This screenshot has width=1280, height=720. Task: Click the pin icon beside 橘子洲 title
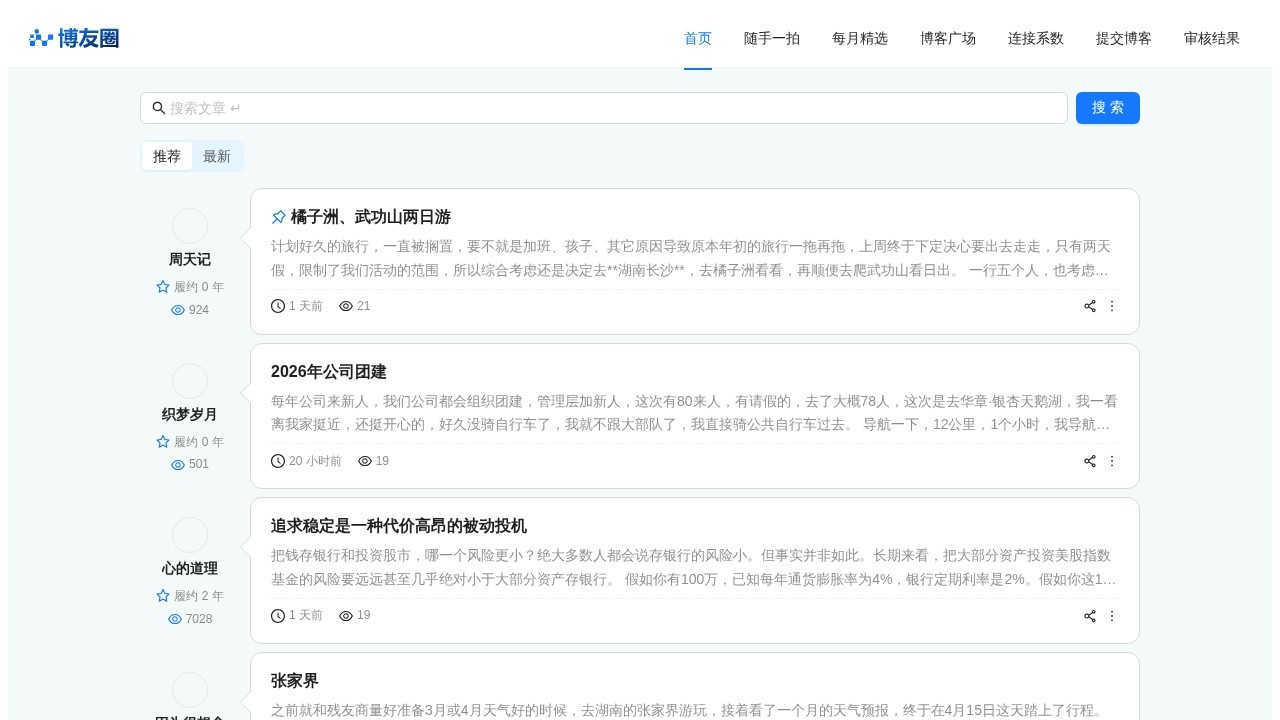[x=279, y=217]
